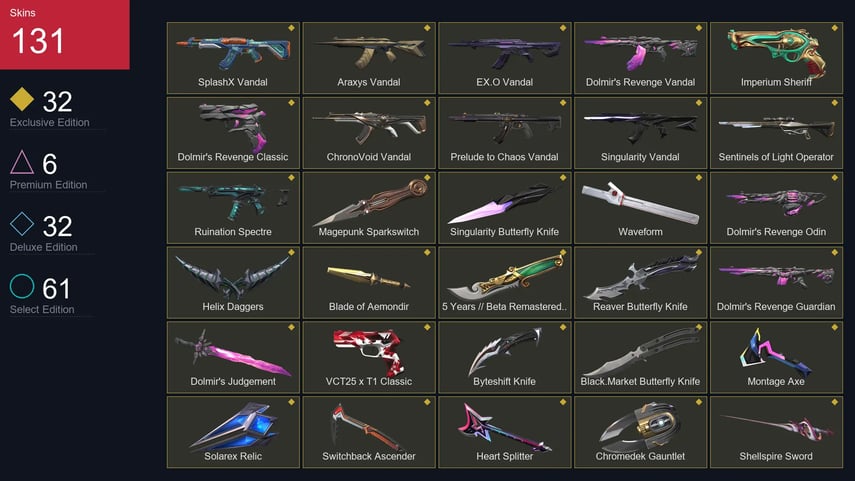Click the gold diamond badge on Waveform card
Image resolution: width=855 pixels, height=481 pixels.
[x=699, y=177]
